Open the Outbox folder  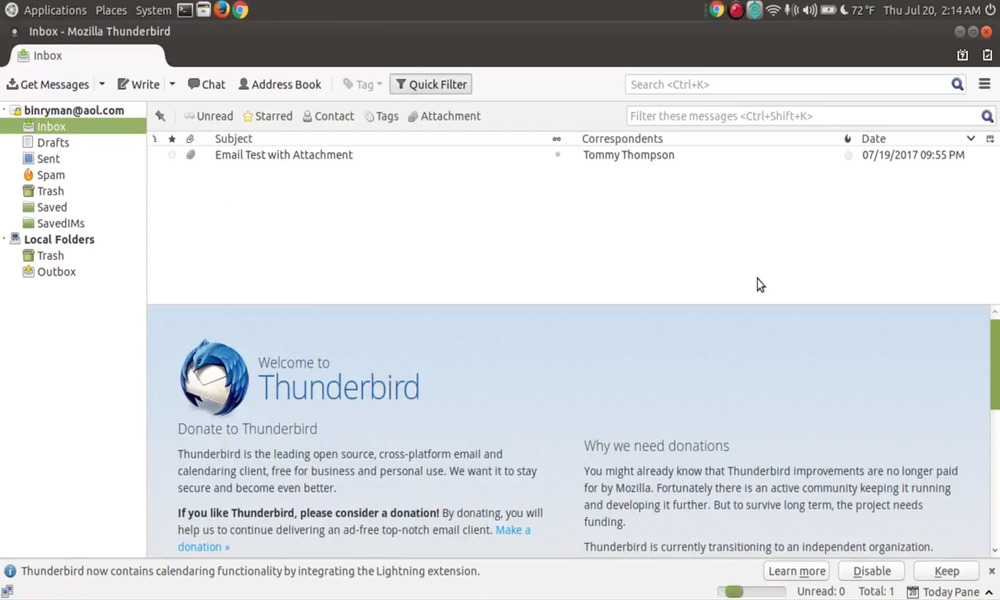[x=56, y=272]
